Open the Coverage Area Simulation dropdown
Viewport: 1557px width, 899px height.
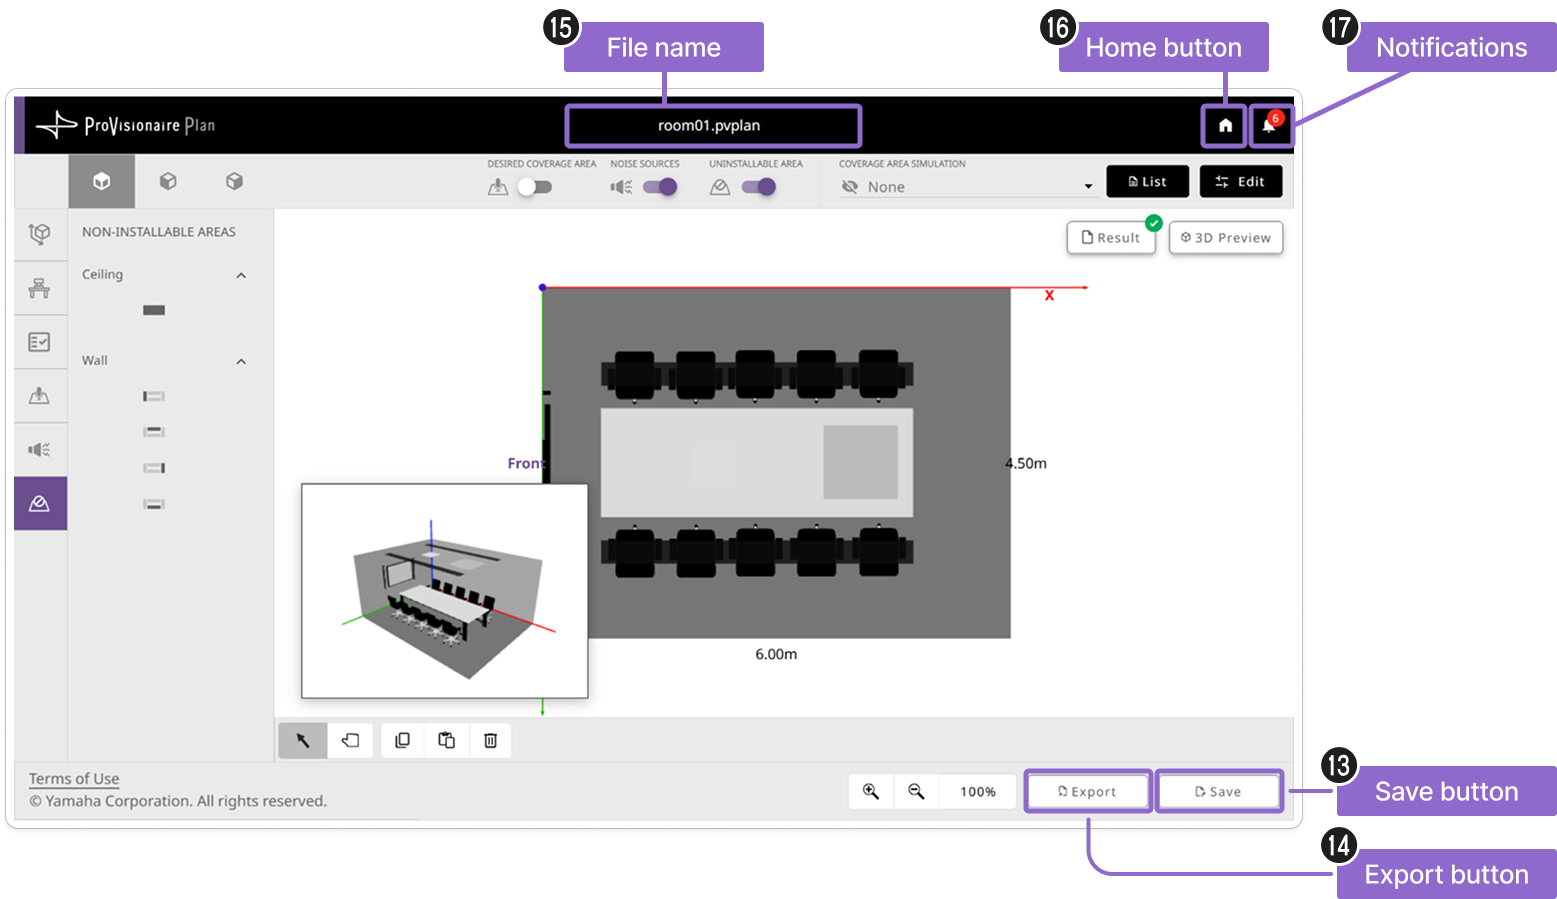[967, 187]
